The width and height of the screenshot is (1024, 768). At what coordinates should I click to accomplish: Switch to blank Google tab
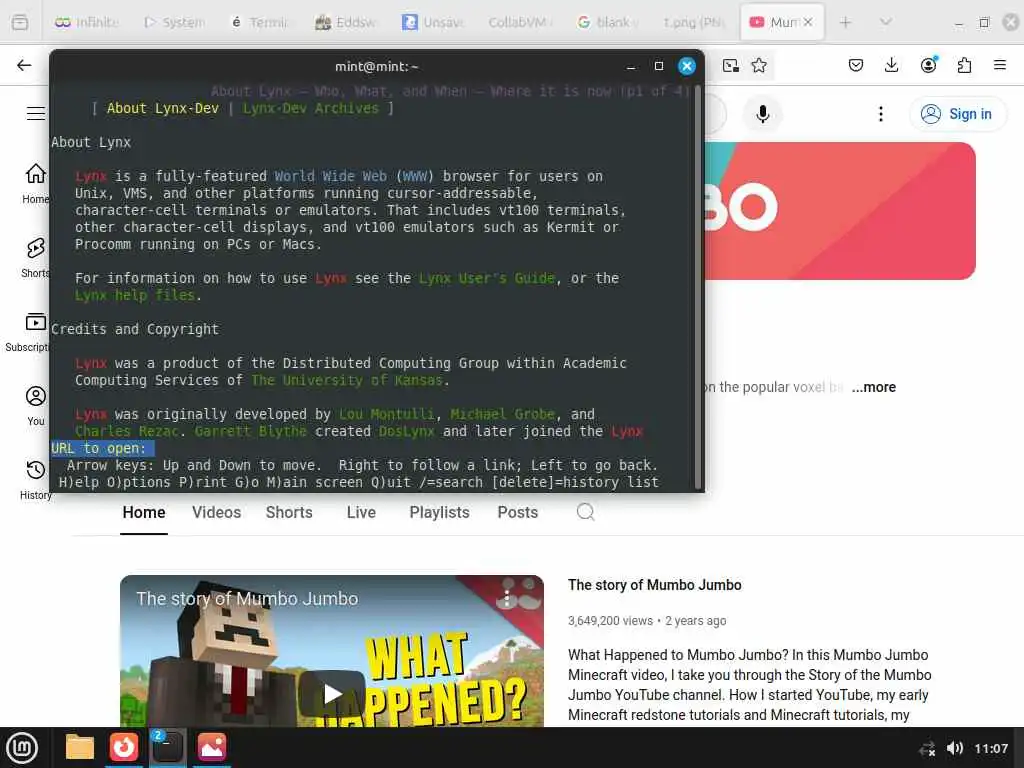pyautogui.click(x=607, y=22)
